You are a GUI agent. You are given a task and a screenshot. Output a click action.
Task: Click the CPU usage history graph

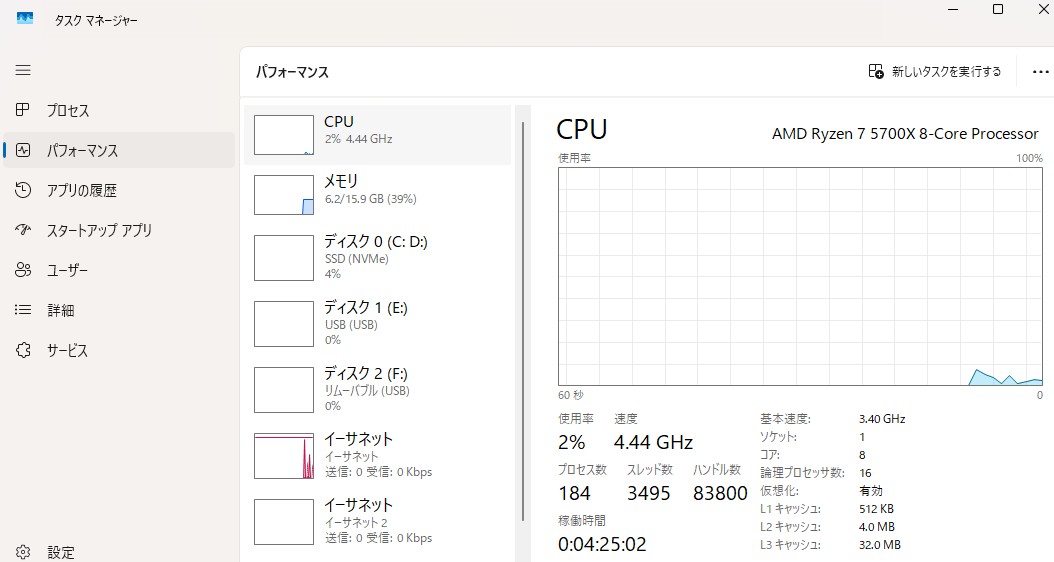(801, 276)
